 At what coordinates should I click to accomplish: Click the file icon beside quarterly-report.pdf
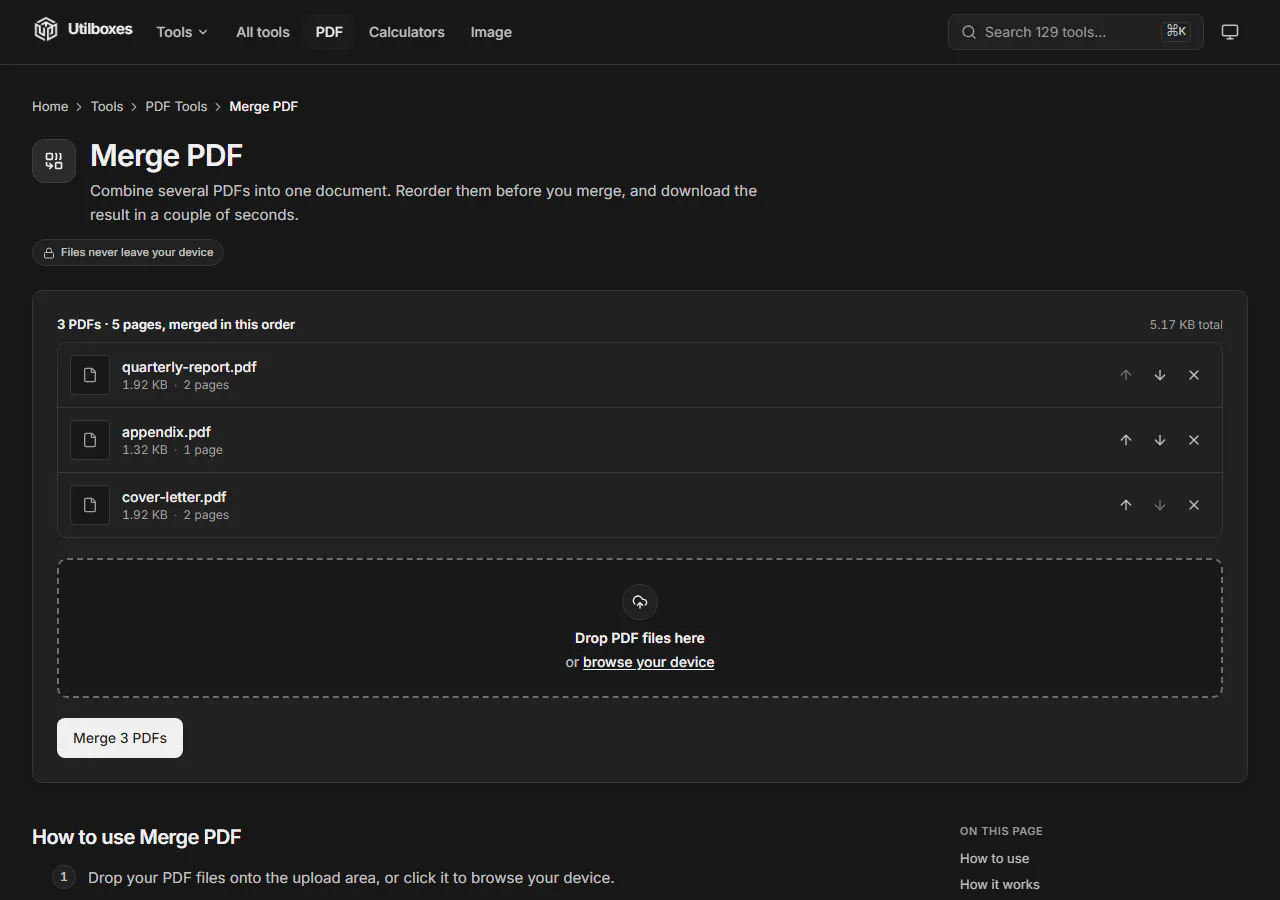coord(90,375)
